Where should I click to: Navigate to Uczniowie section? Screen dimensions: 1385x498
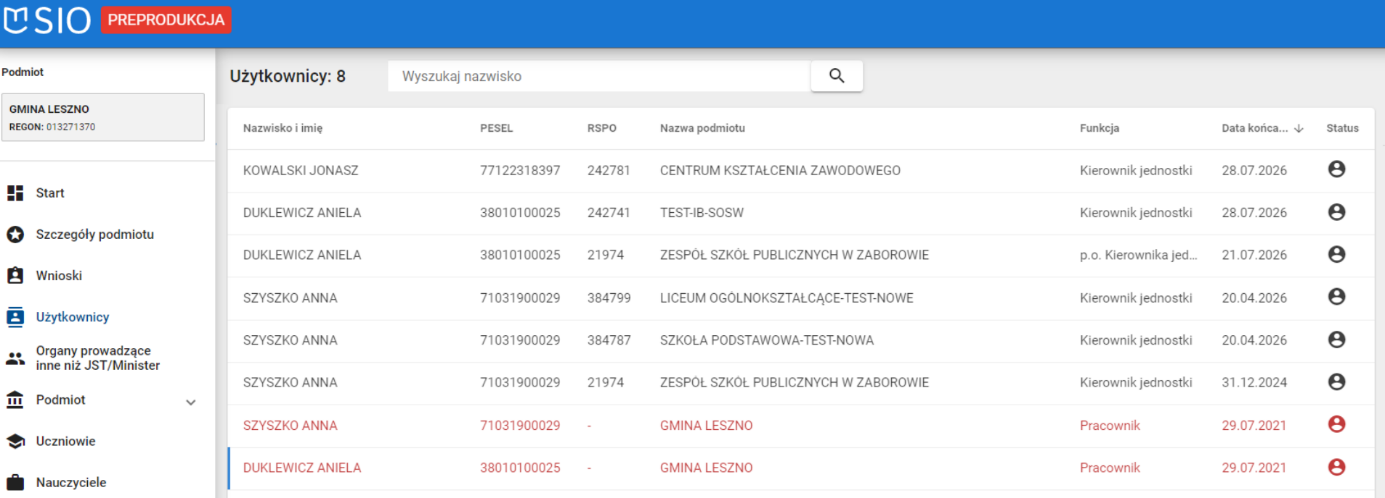point(65,441)
